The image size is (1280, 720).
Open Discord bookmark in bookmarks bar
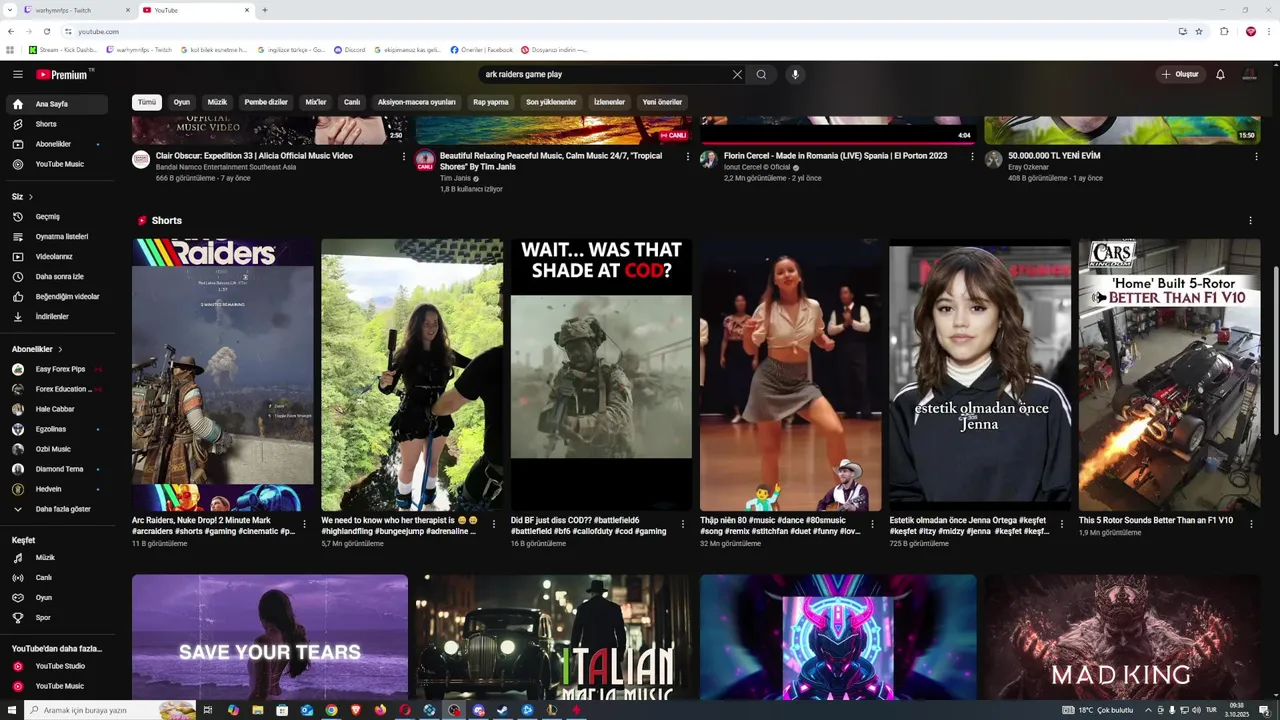[x=350, y=49]
